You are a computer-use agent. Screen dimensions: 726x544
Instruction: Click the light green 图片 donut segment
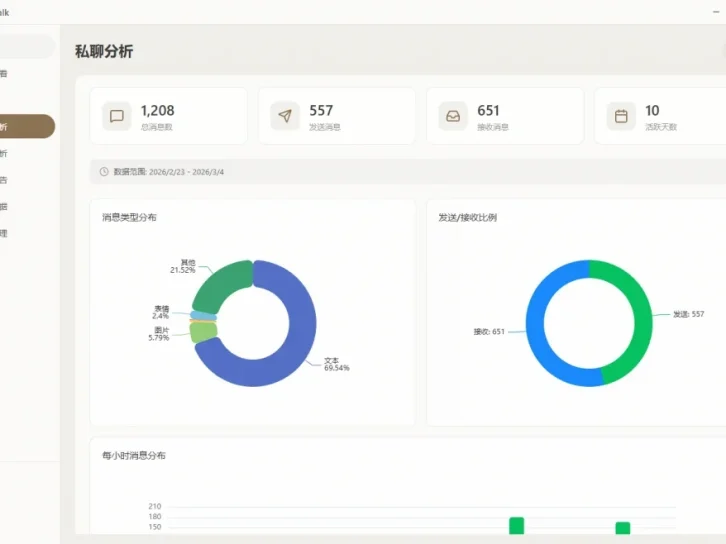coord(203,332)
